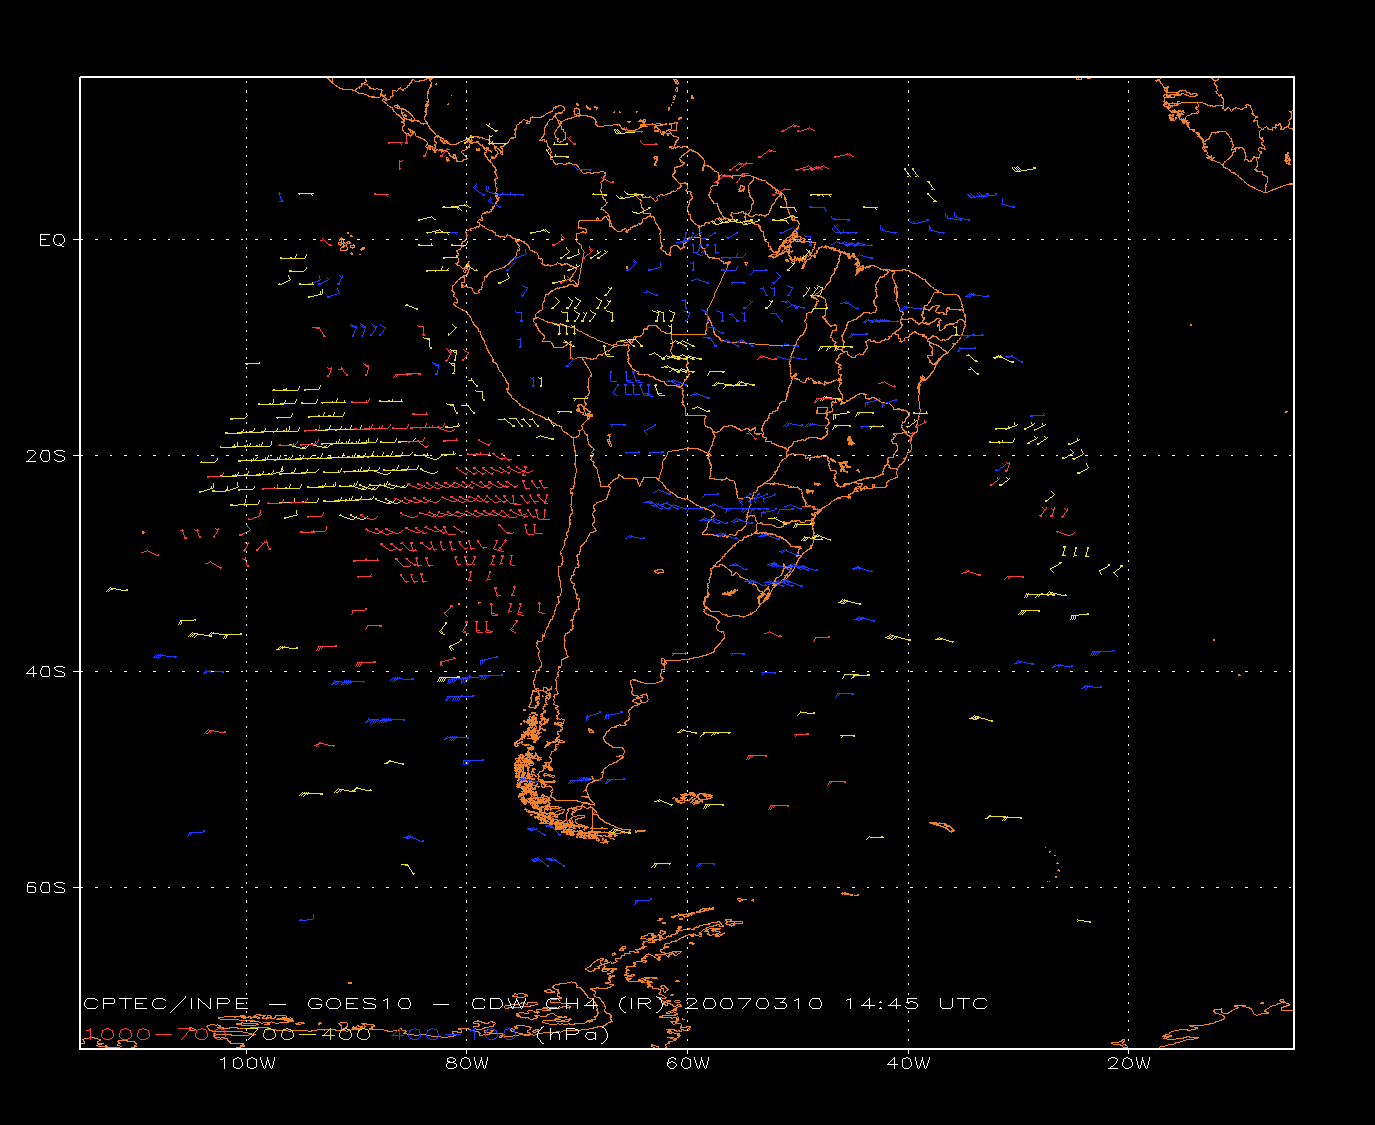Click the "(hPa)" legend unit text

tap(573, 1034)
